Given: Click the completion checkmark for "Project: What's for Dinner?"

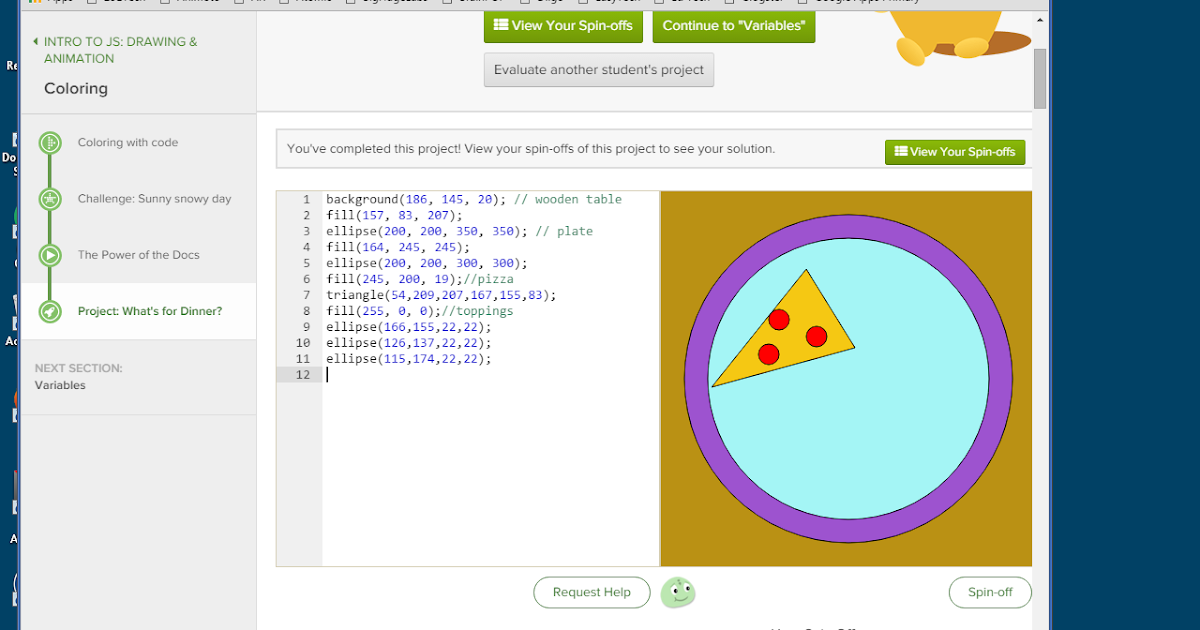Looking at the screenshot, I should click(48, 311).
